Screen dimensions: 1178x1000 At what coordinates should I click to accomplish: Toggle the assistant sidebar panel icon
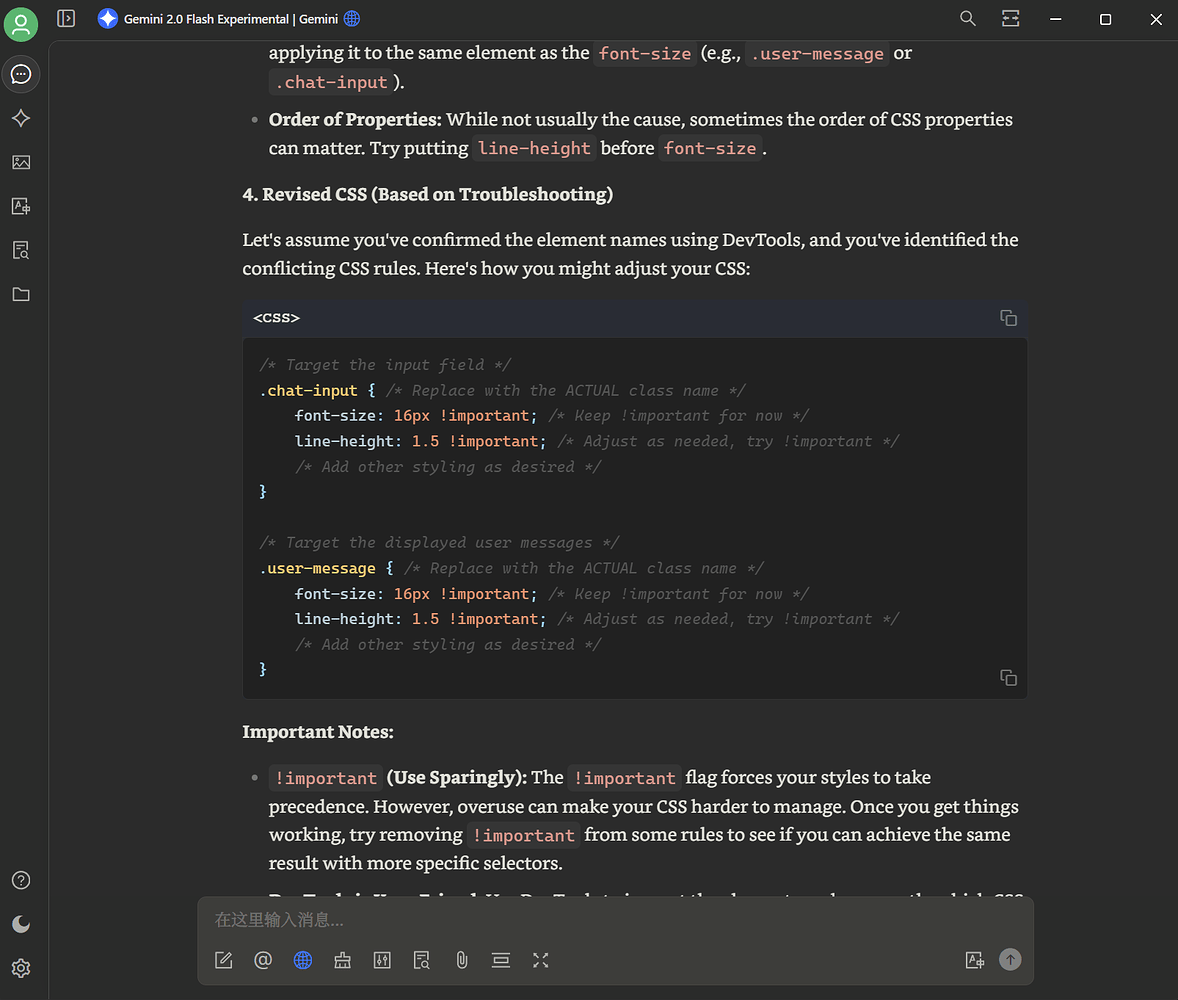click(x=66, y=19)
